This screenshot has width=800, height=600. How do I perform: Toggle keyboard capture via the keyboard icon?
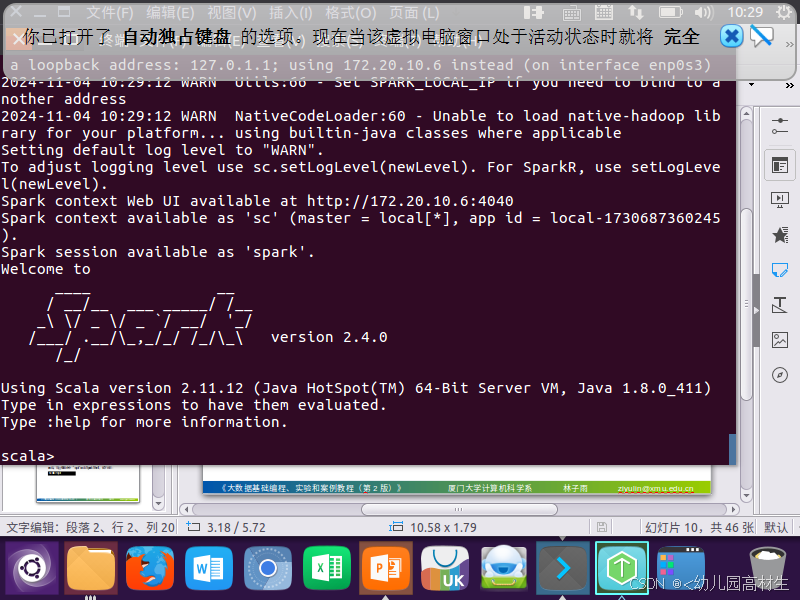[573, 10]
